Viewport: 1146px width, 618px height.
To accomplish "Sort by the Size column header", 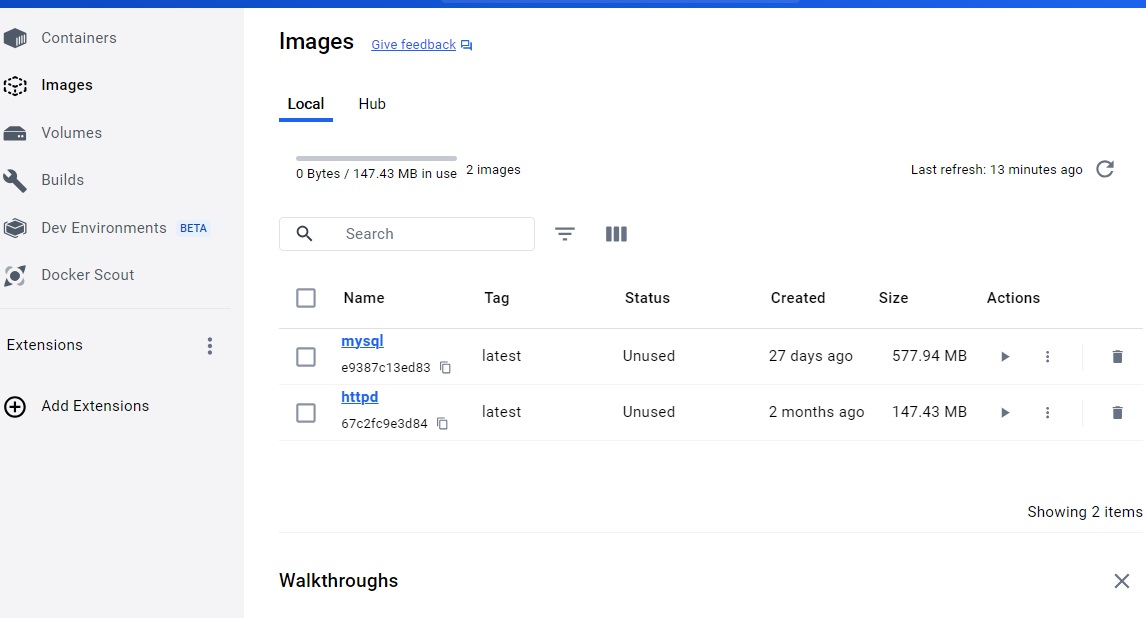I will [893, 298].
